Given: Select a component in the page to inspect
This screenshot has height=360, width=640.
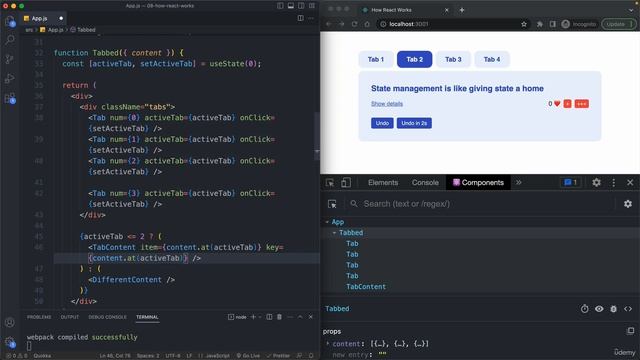Looking at the screenshot, I should (332, 204).
